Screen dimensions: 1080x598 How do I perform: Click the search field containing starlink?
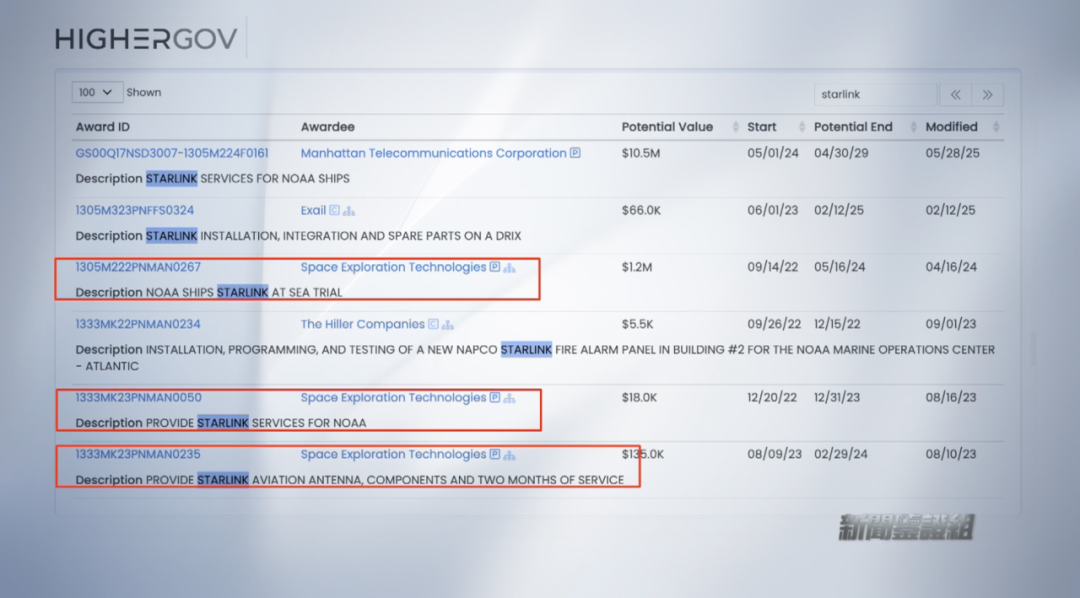tap(875, 94)
